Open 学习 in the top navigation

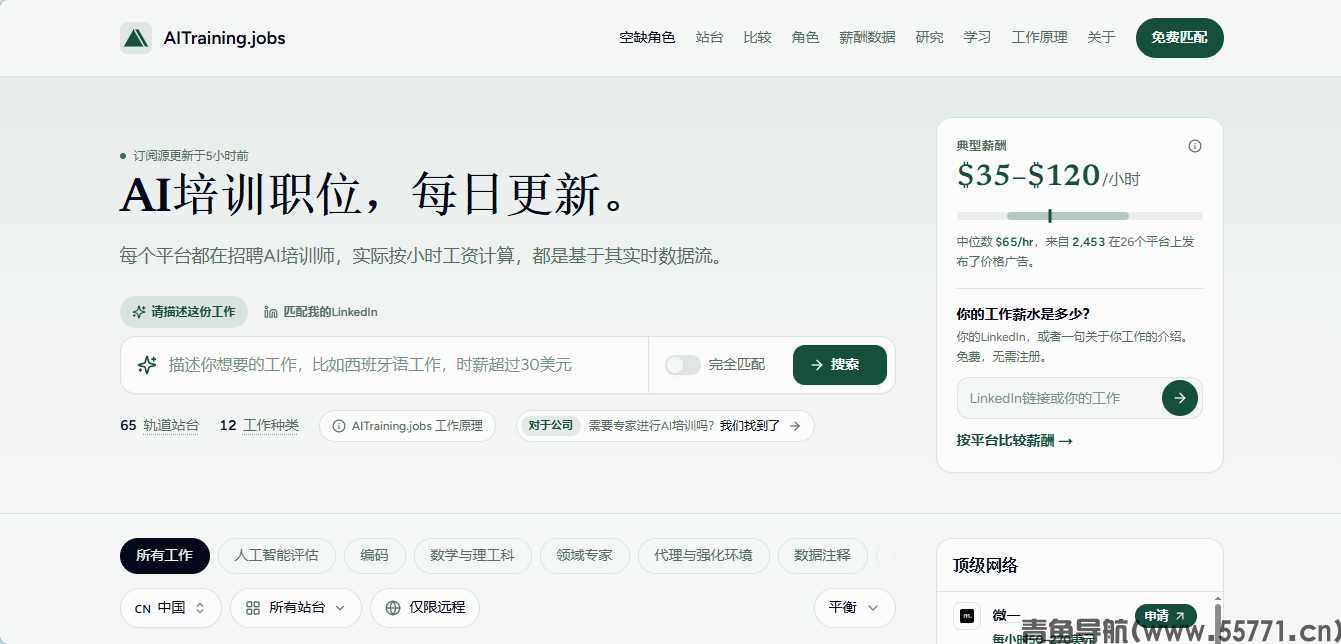point(977,38)
